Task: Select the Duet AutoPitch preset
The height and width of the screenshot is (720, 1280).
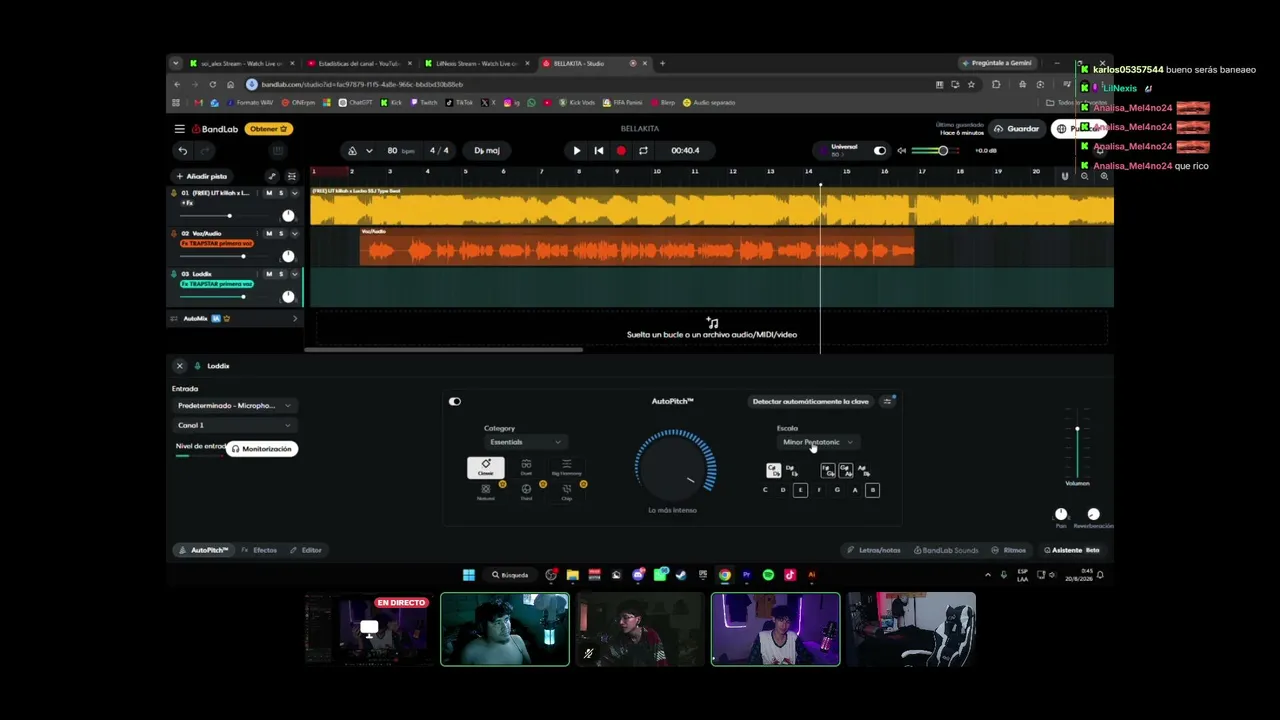Action: coord(526,467)
